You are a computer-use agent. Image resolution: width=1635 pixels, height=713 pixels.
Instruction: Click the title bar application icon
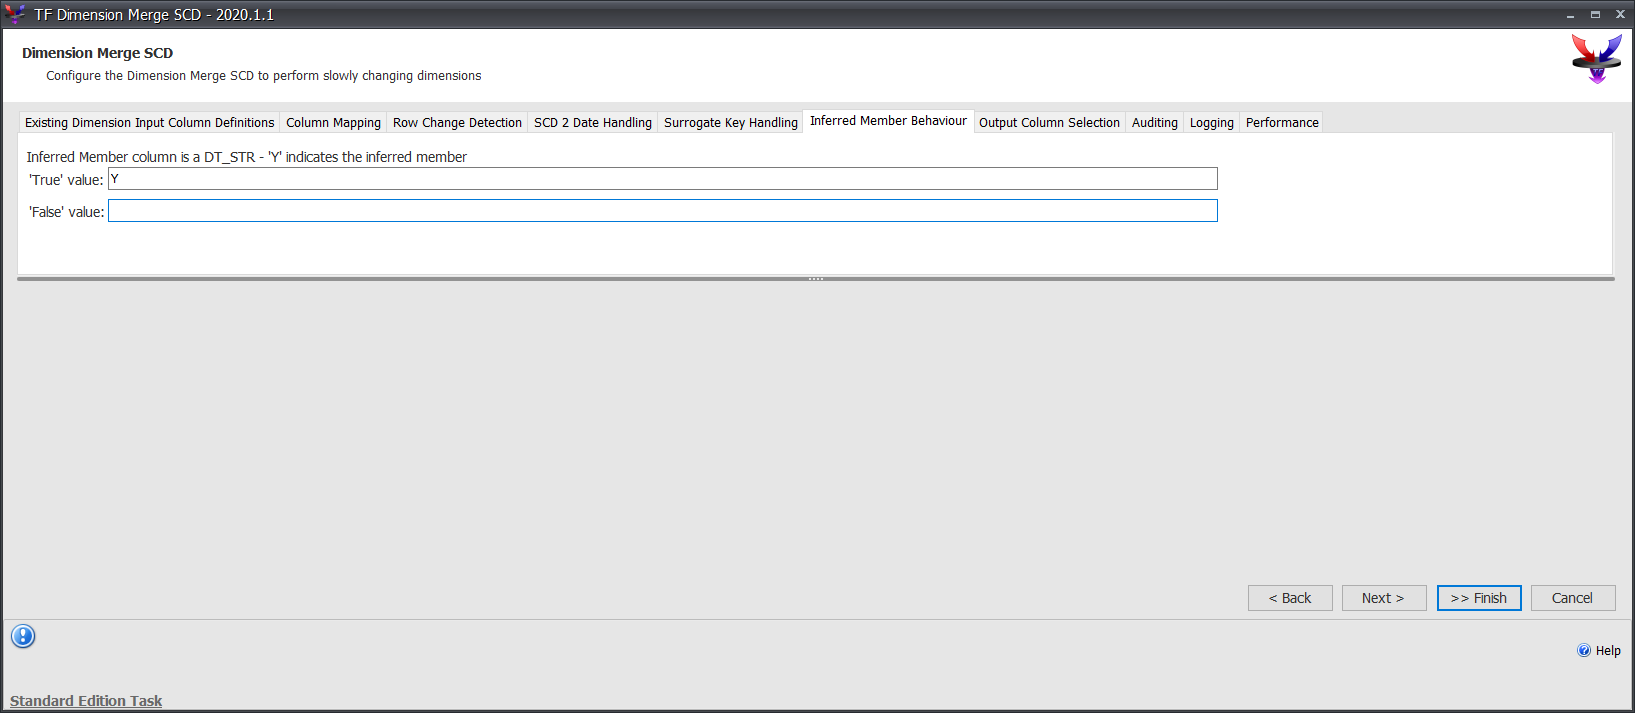pos(15,14)
